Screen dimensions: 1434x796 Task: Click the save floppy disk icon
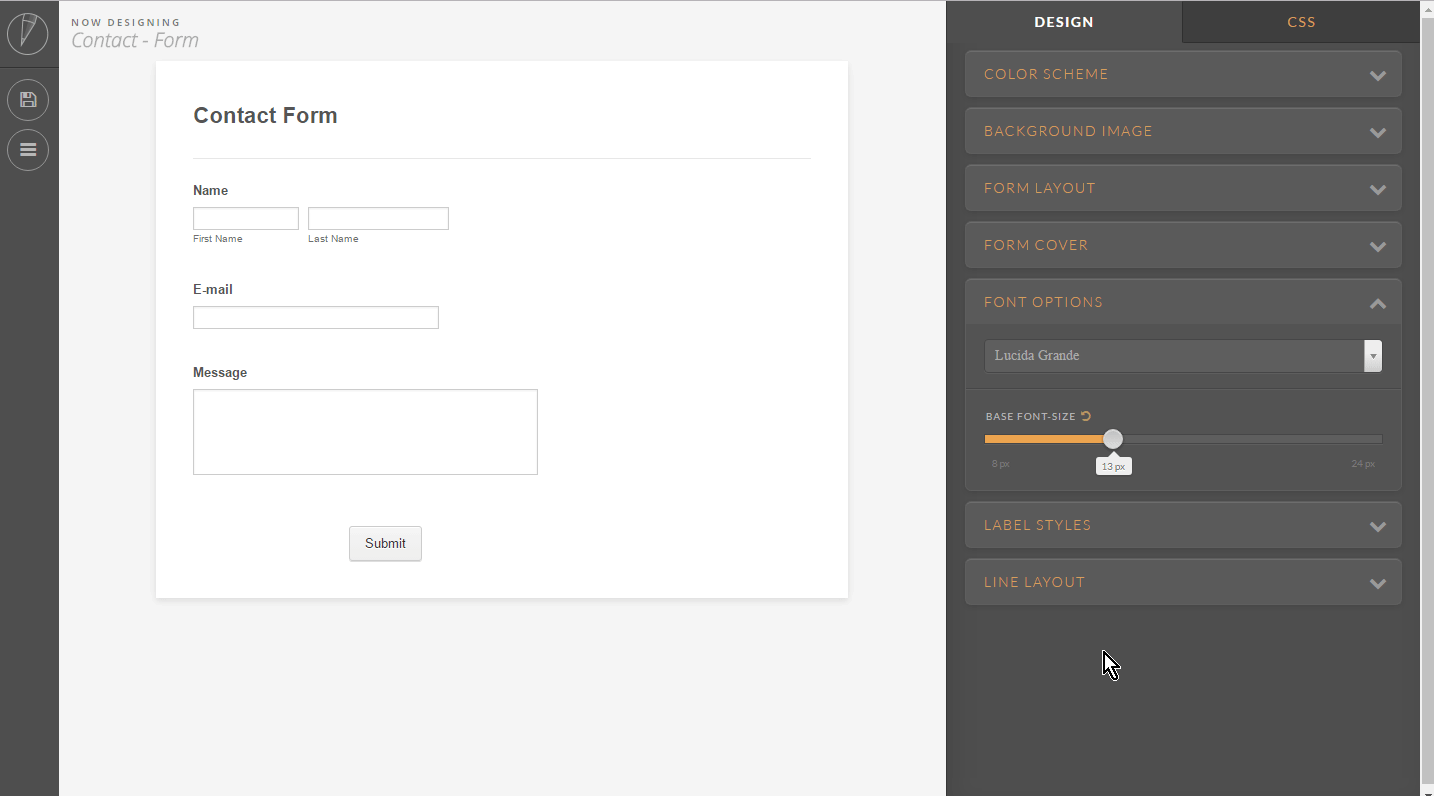tap(28, 100)
